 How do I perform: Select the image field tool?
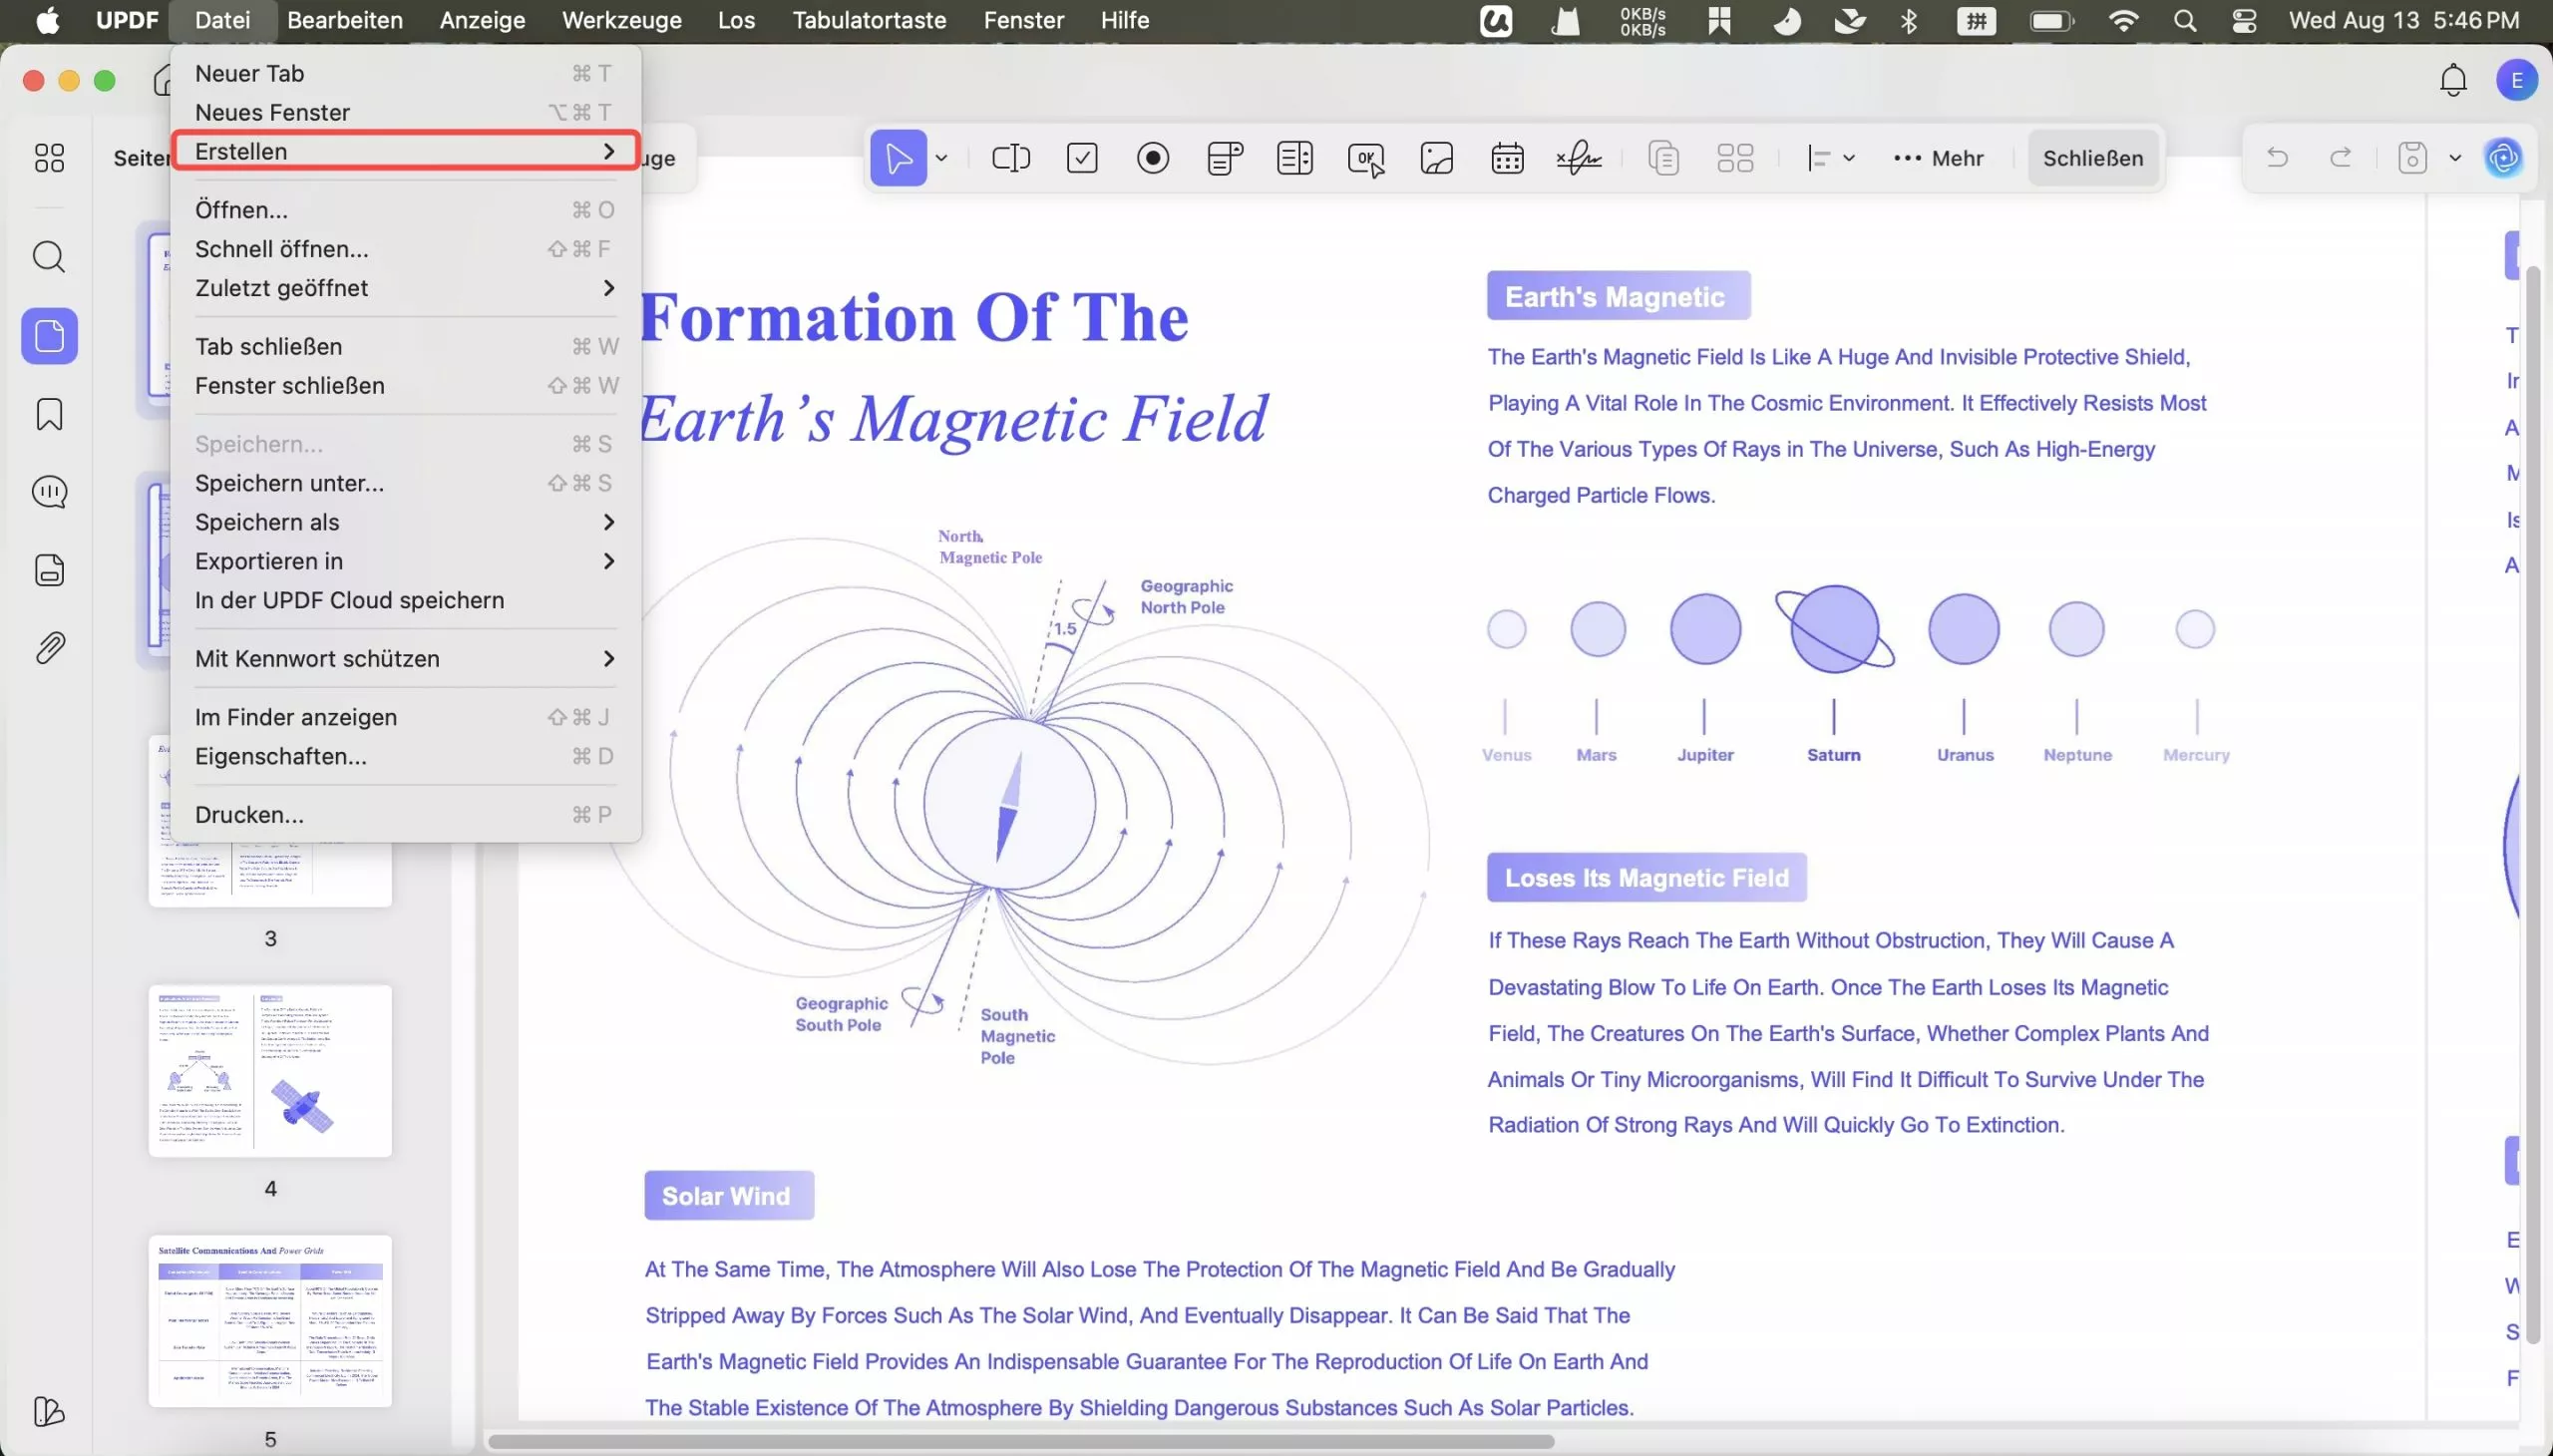(1437, 158)
